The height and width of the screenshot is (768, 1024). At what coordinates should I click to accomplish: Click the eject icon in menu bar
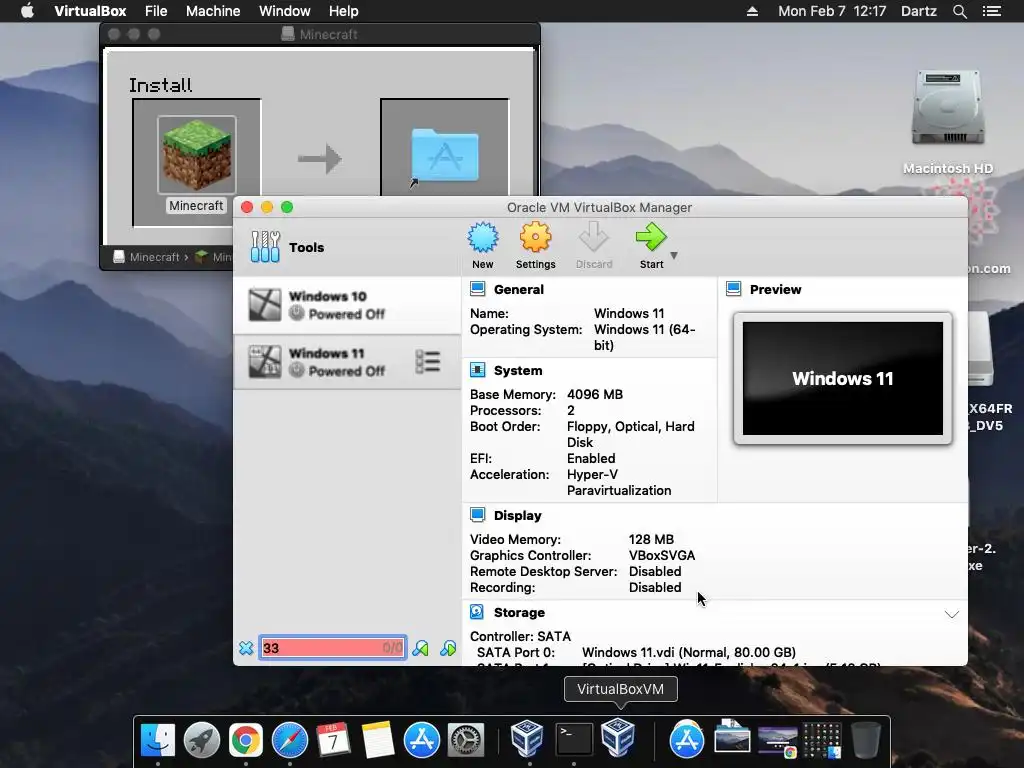click(752, 11)
